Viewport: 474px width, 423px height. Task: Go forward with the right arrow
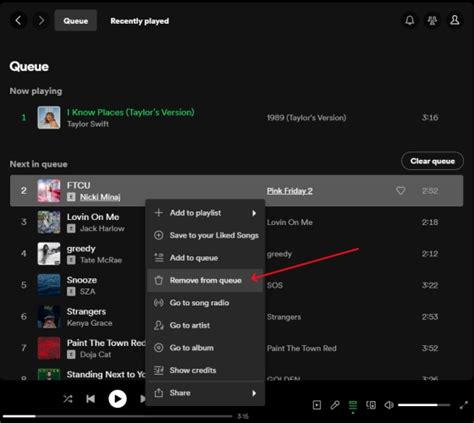point(41,21)
